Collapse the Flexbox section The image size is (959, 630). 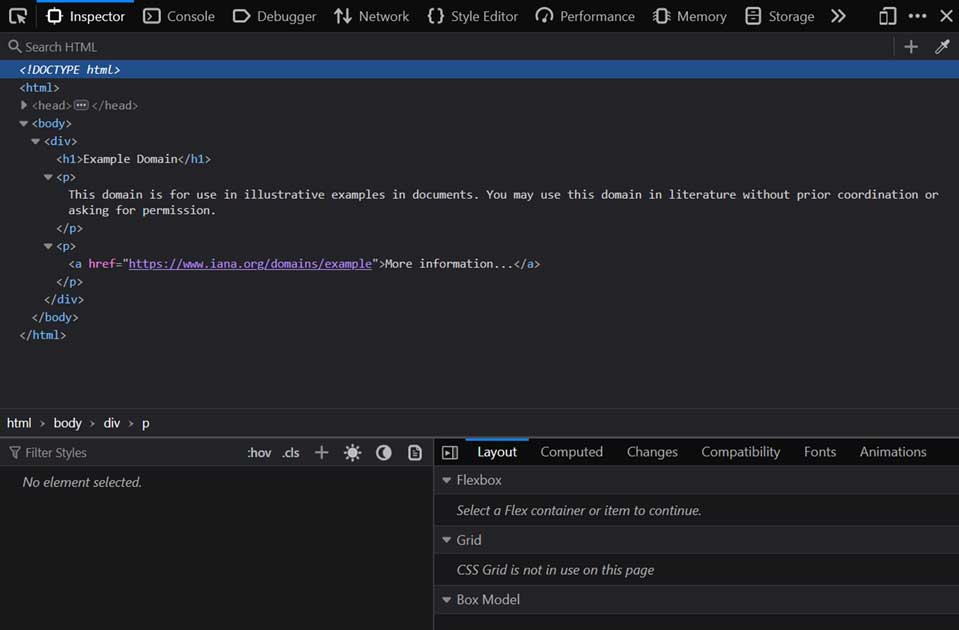[447, 480]
